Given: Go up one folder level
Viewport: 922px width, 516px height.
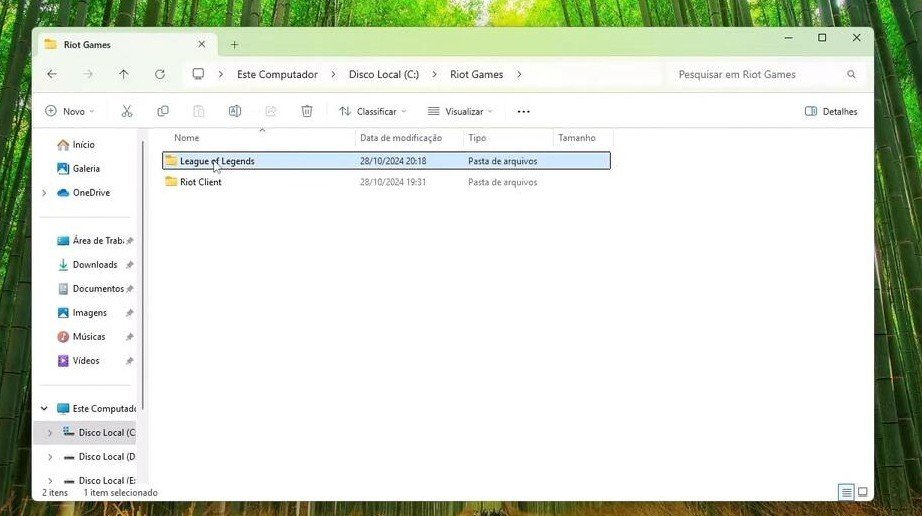Looking at the screenshot, I should coord(123,74).
